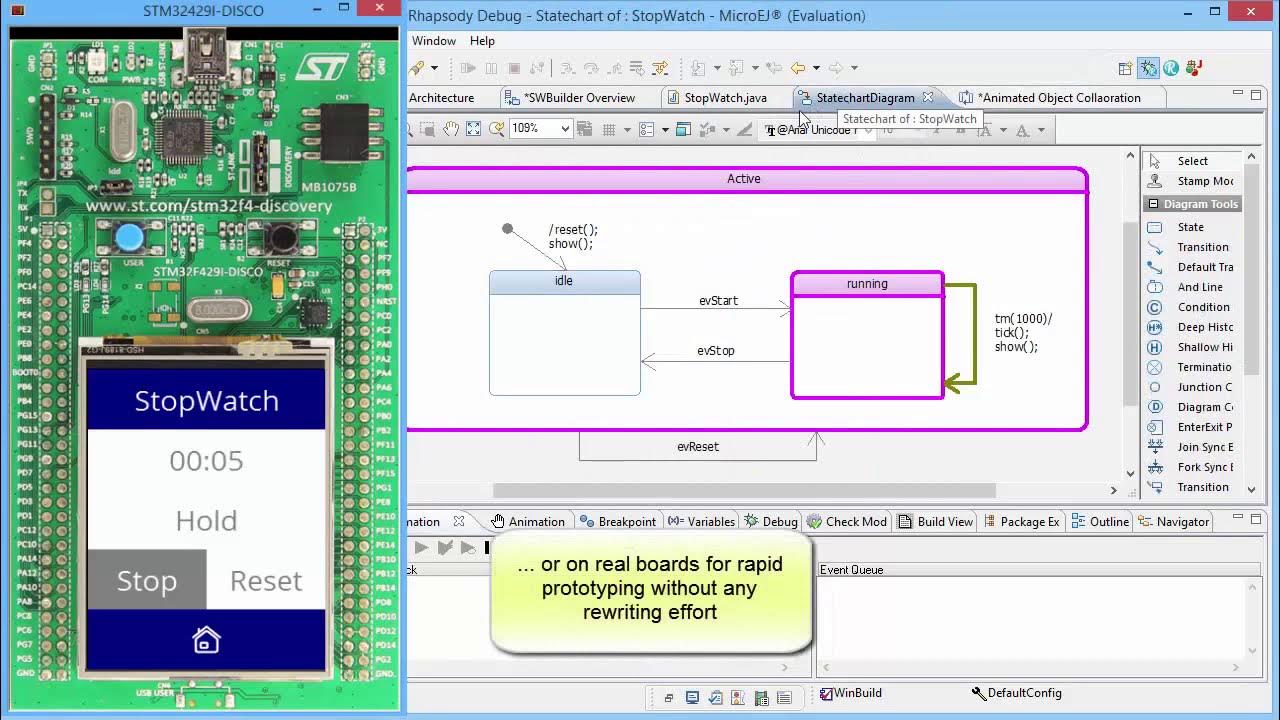Open the Variables view tab
The width and height of the screenshot is (1280, 720).
pyautogui.click(x=701, y=522)
